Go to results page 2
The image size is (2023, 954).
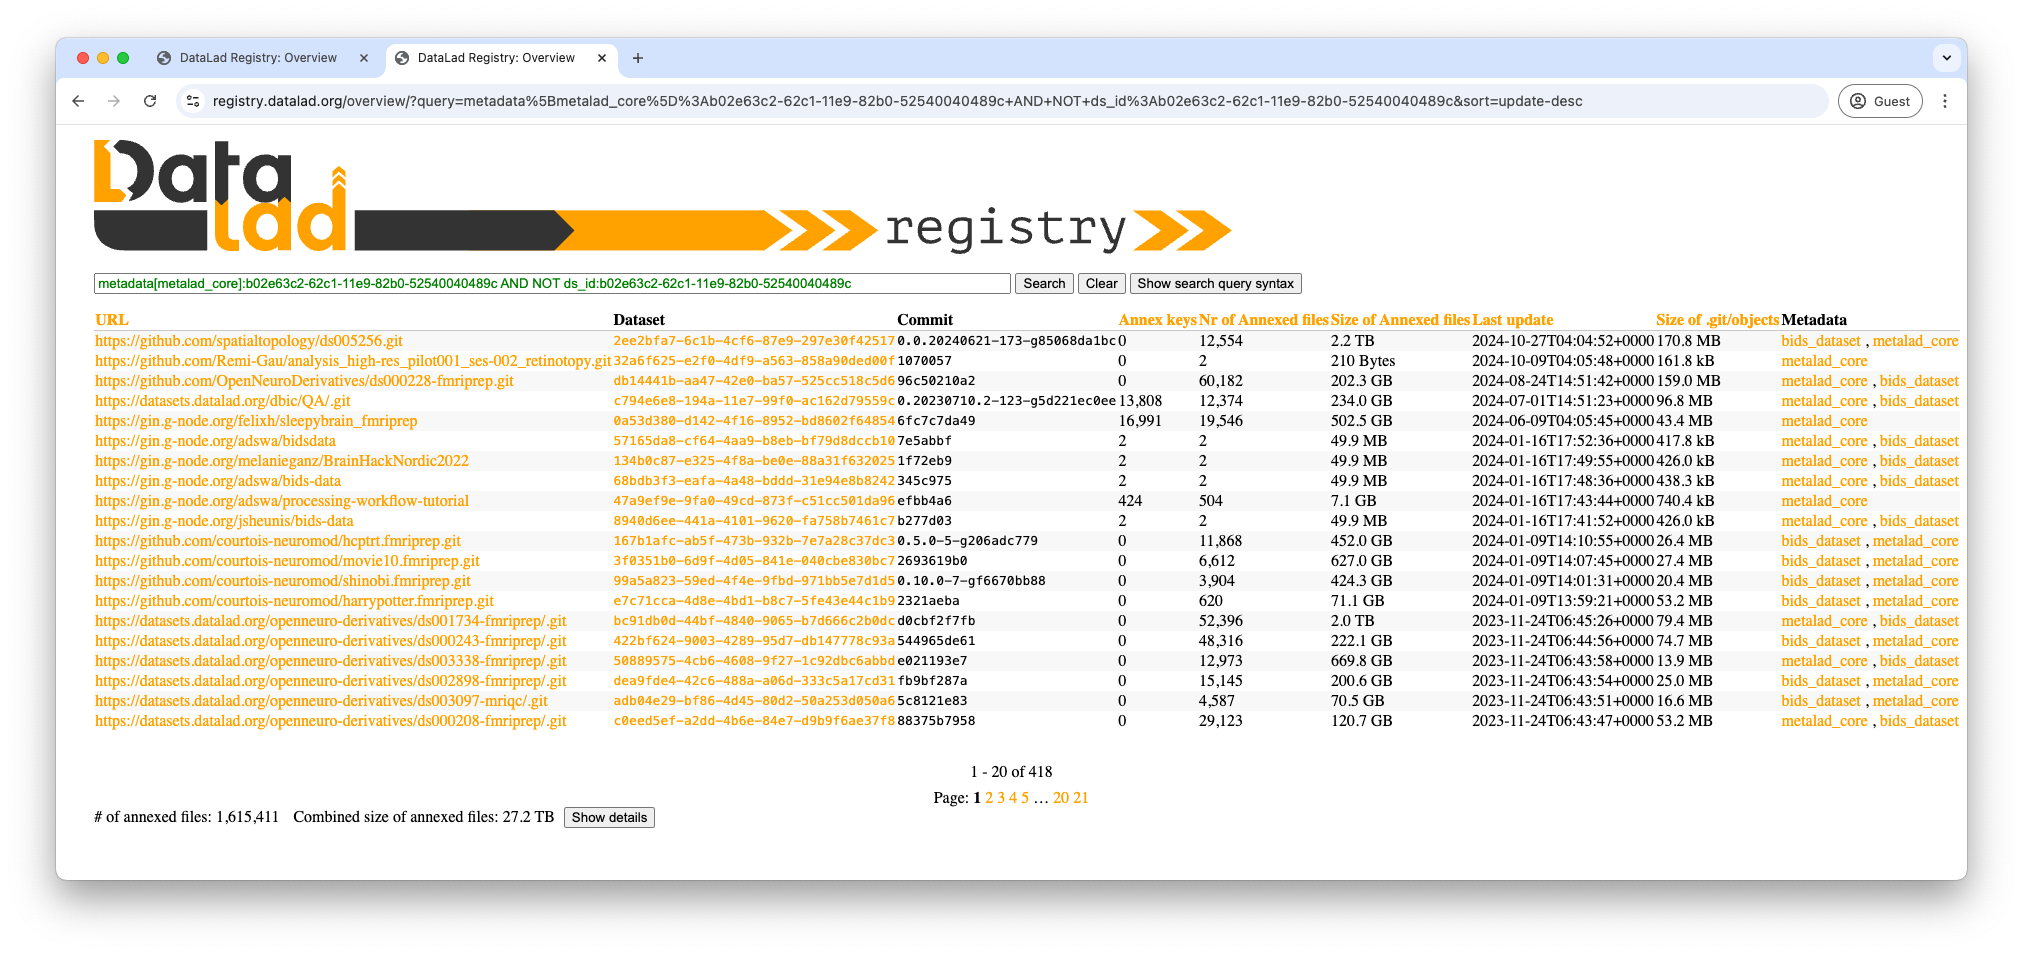pos(989,798)
